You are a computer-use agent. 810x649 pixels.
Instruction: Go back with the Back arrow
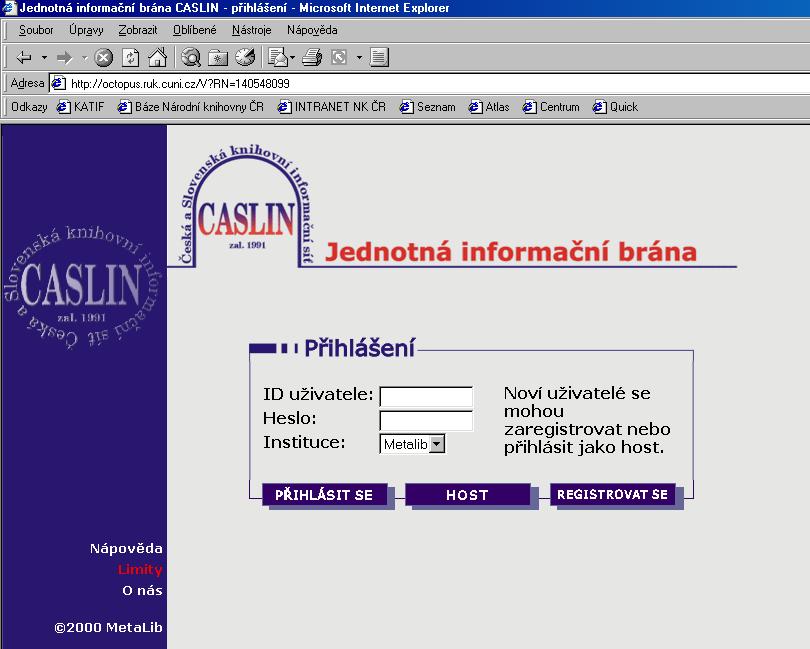[24, 57]
